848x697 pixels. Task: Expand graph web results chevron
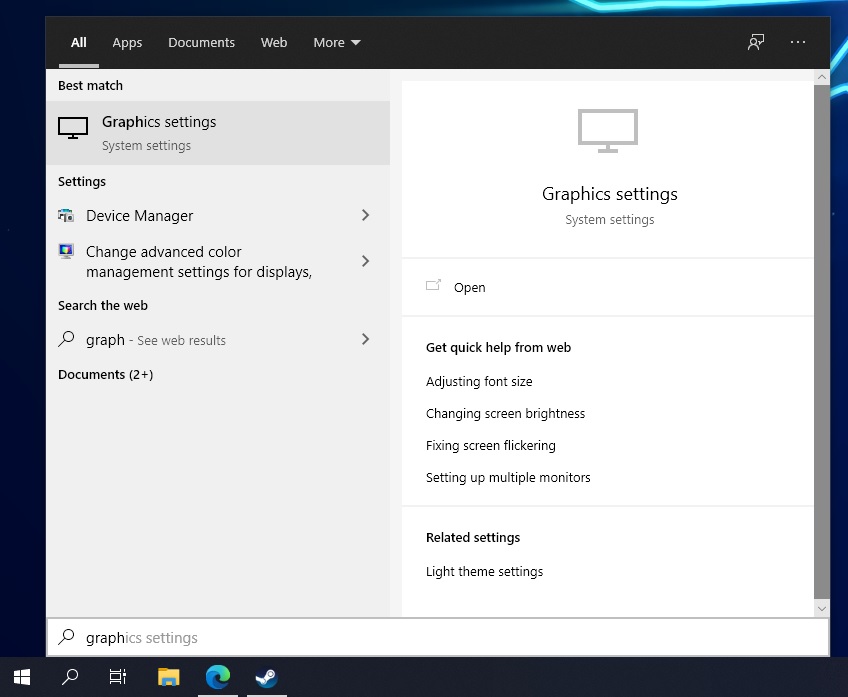(366, 339)
